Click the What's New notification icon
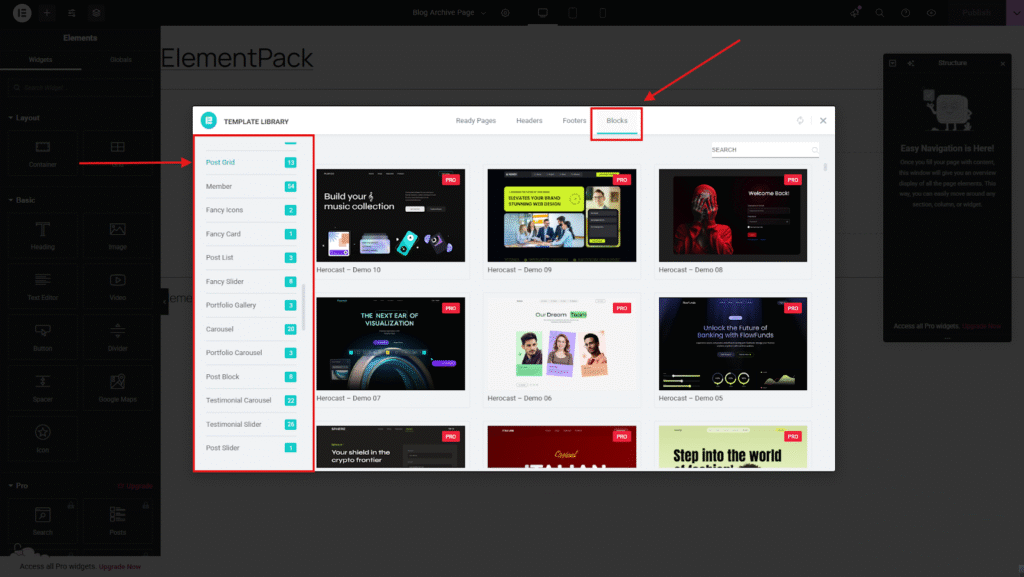 [855, 12]
